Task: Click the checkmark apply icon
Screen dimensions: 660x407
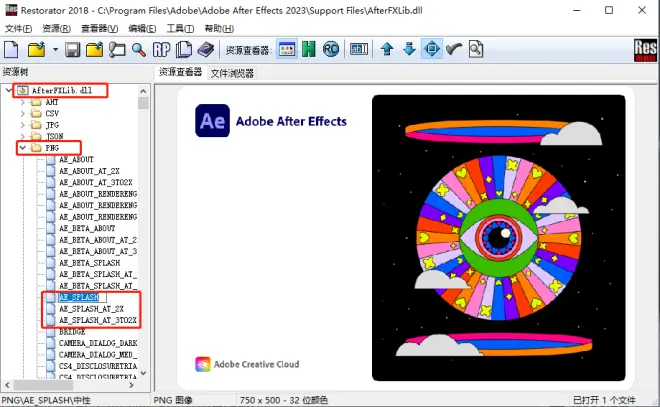Action: (454, 49)
